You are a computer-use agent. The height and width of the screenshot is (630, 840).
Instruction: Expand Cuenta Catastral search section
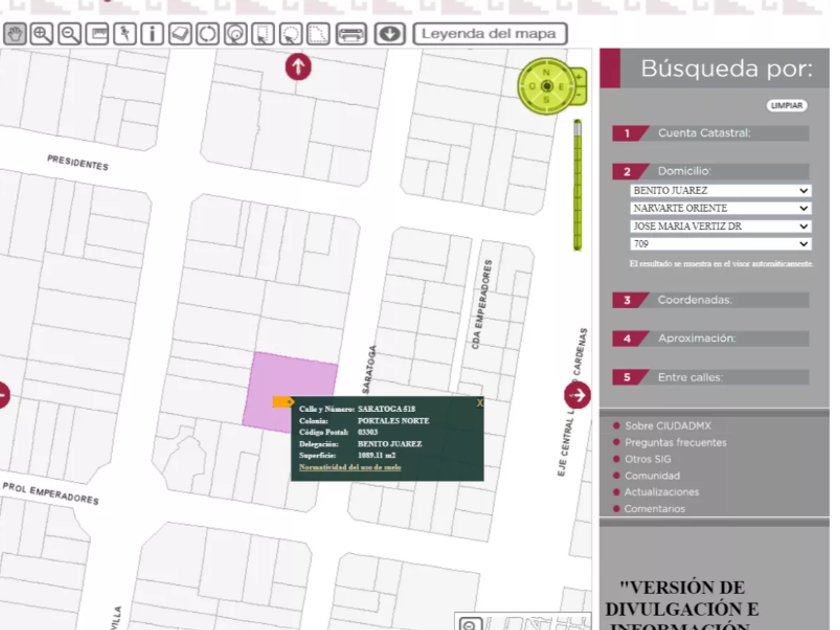click(x=711, y=133)
